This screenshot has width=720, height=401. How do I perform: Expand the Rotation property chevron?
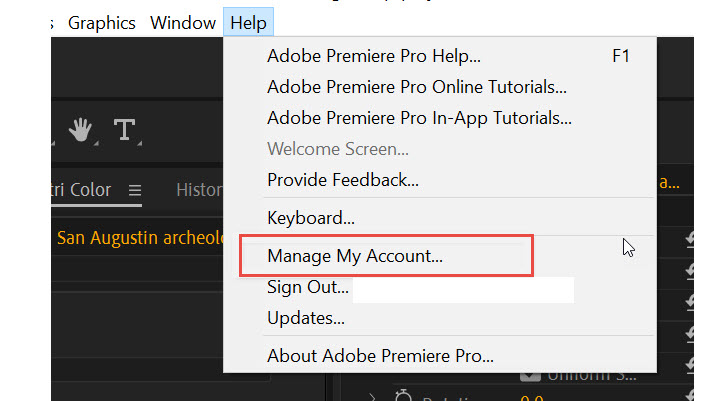[373, 398]
